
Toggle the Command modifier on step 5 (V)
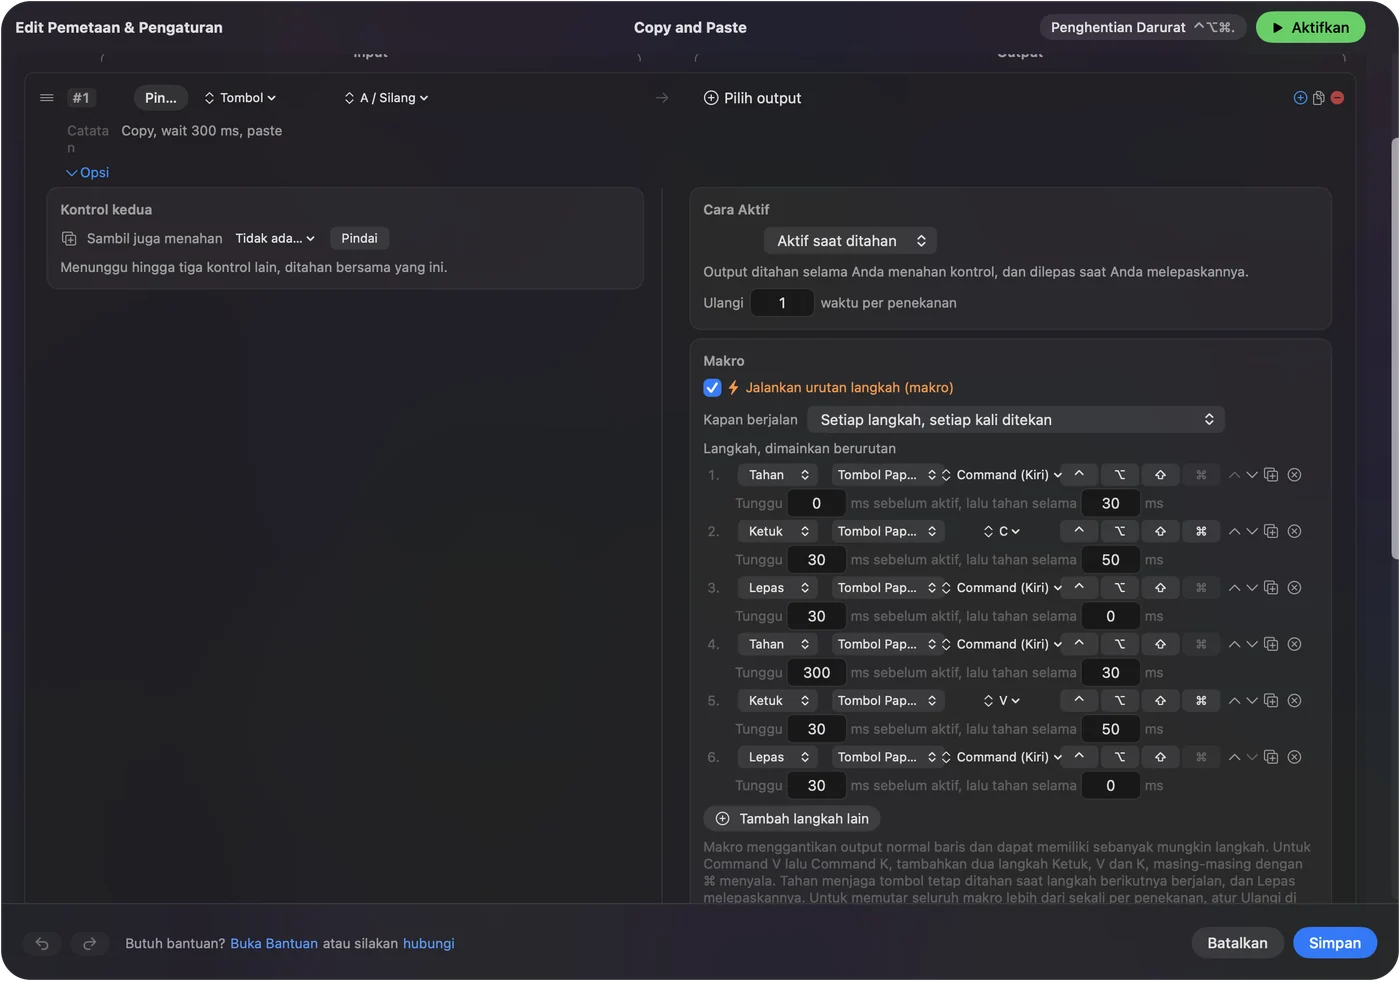(x=1201, y=701)
